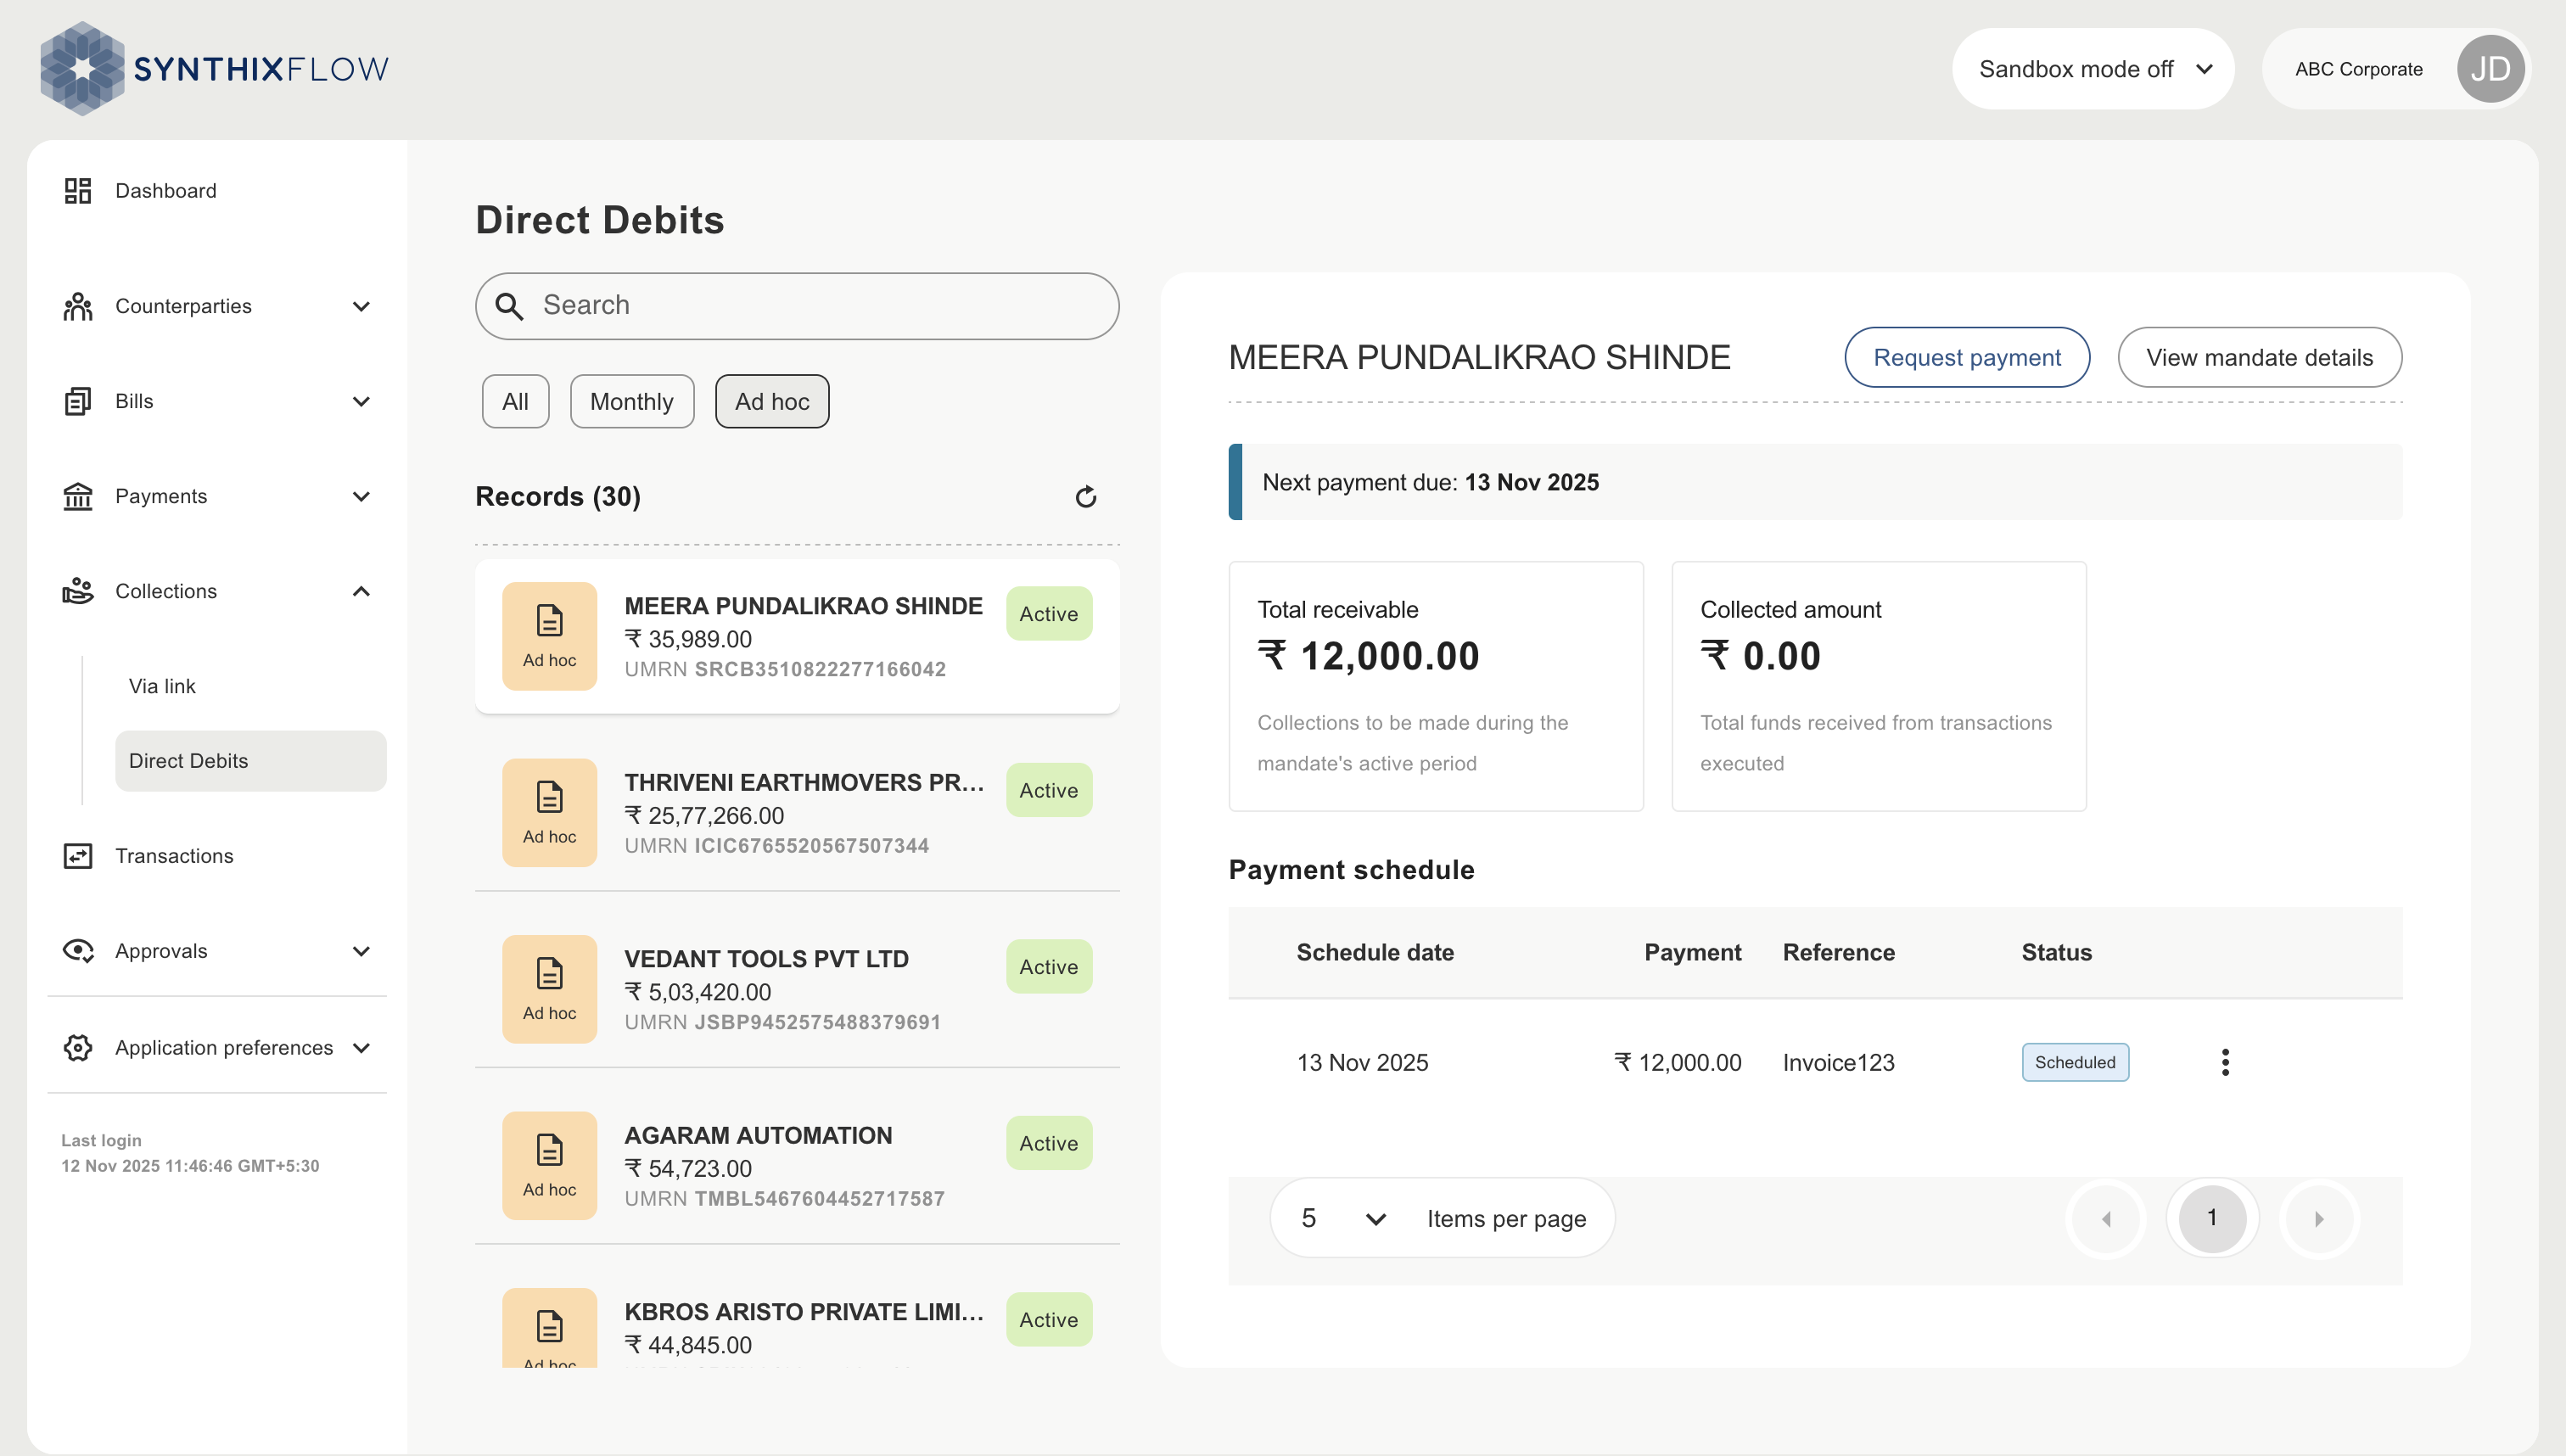Click the Bills document icon
Image resolution: width=2566 pixels, height=1456 pixels.
[x=78, y=401]
